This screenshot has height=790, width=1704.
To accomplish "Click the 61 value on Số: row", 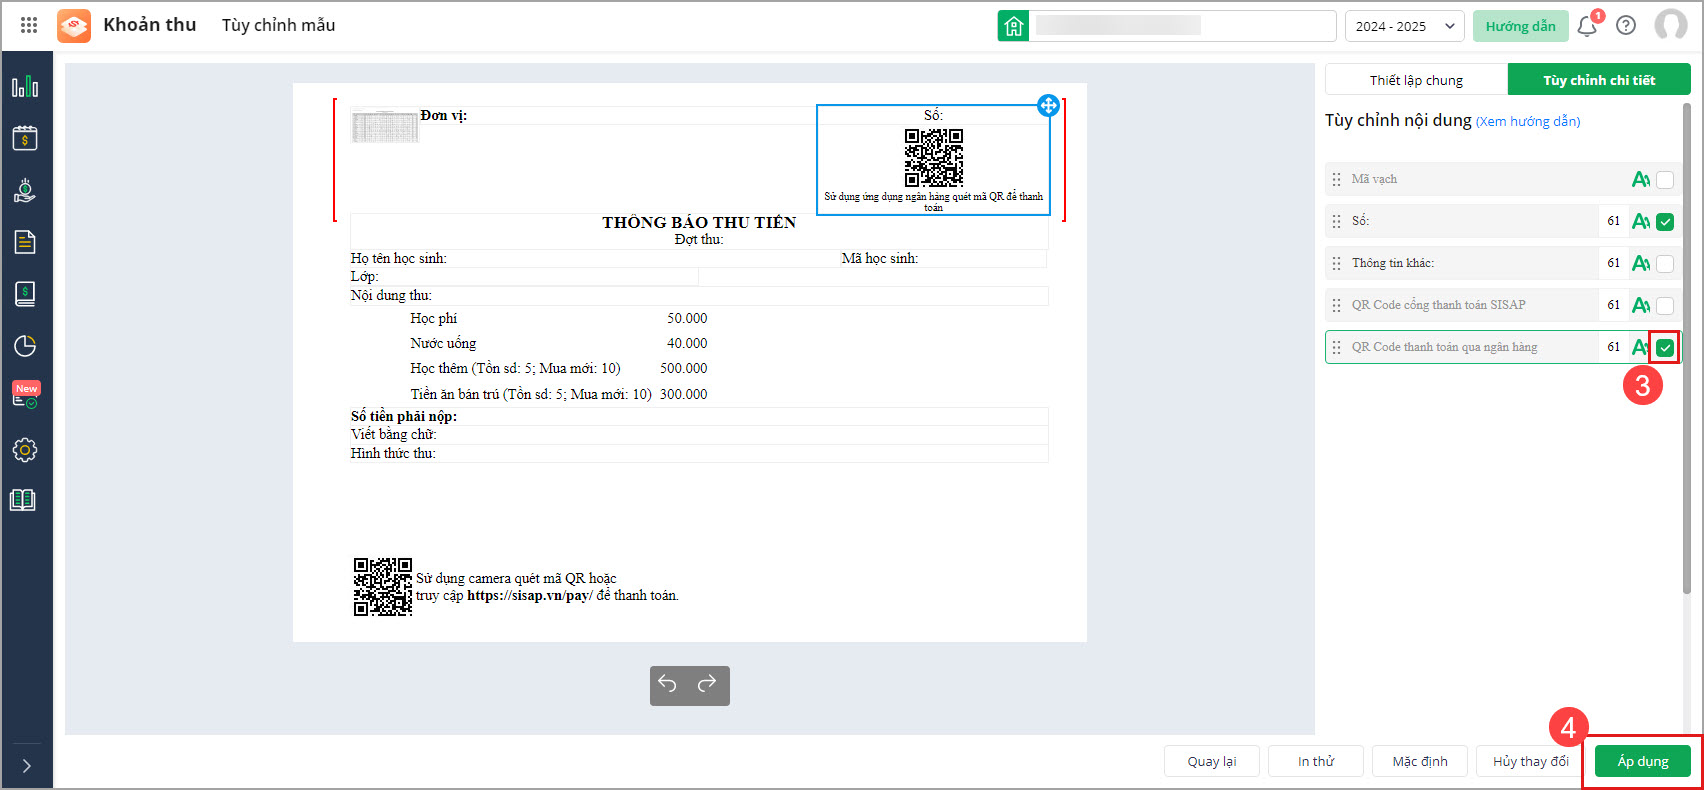I will (1614, 221).
